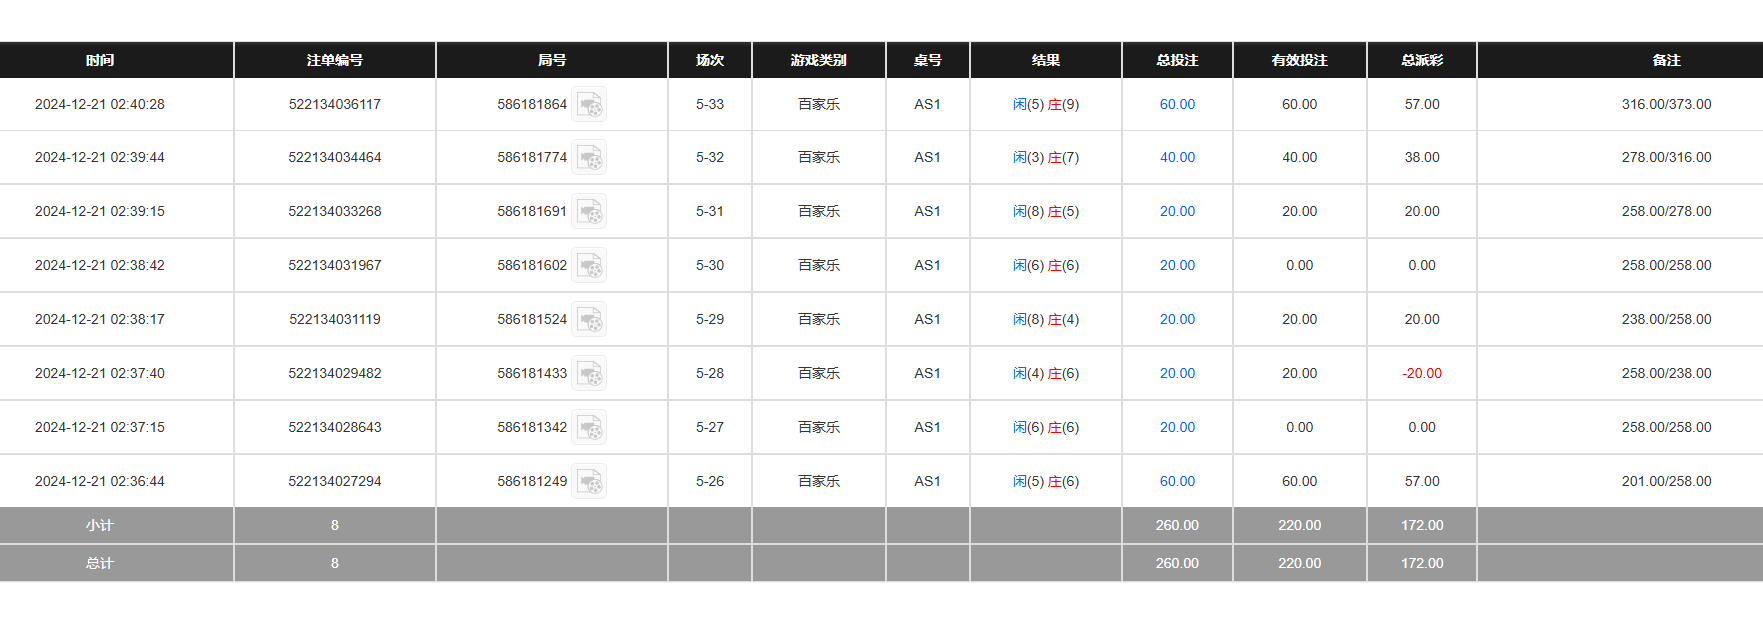Click replay icon next to round 586181602
The width and height of the screenshot is (1763, 628).
tap(589, 266)
